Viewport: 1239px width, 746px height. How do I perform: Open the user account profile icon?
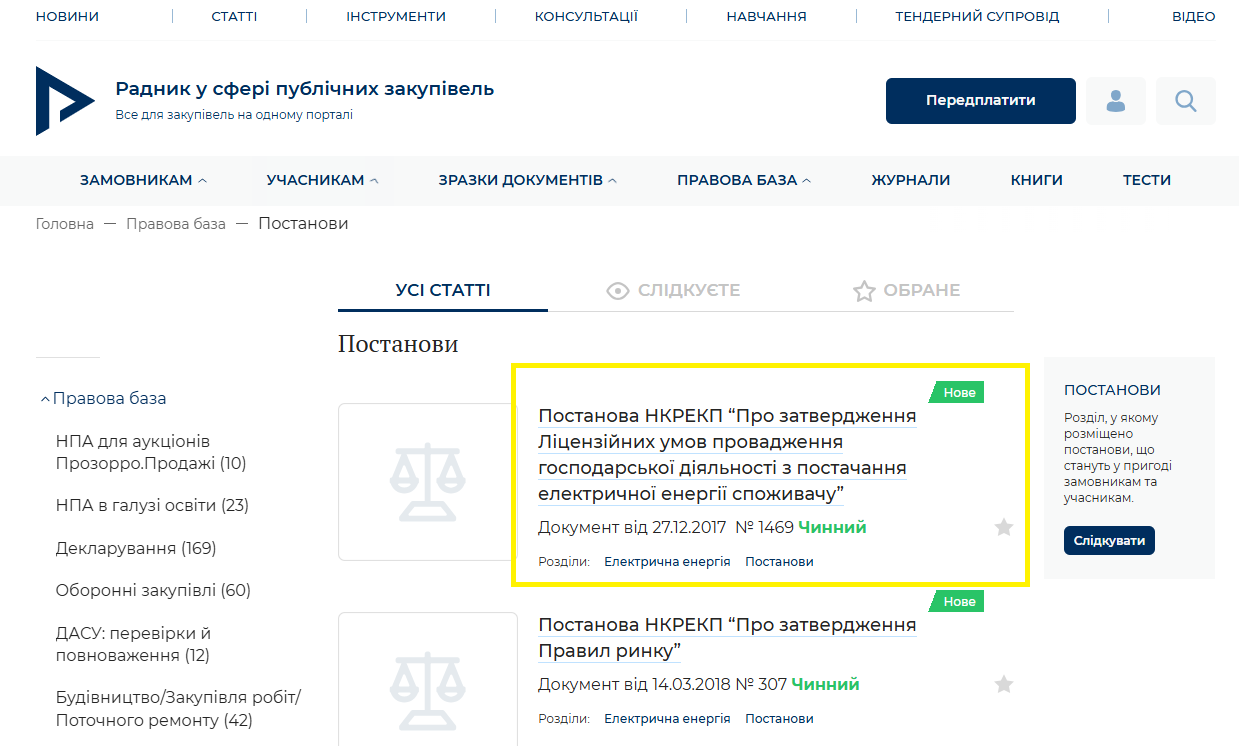click(x=1115, y=101)
